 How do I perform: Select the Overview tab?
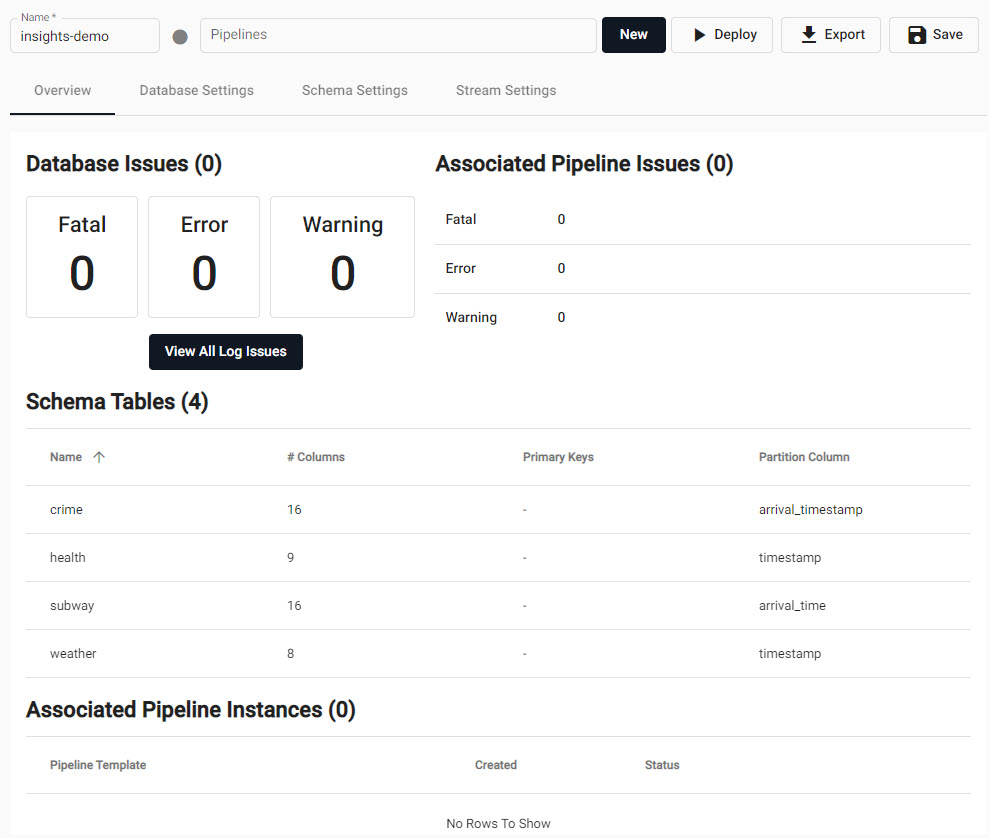62,91
